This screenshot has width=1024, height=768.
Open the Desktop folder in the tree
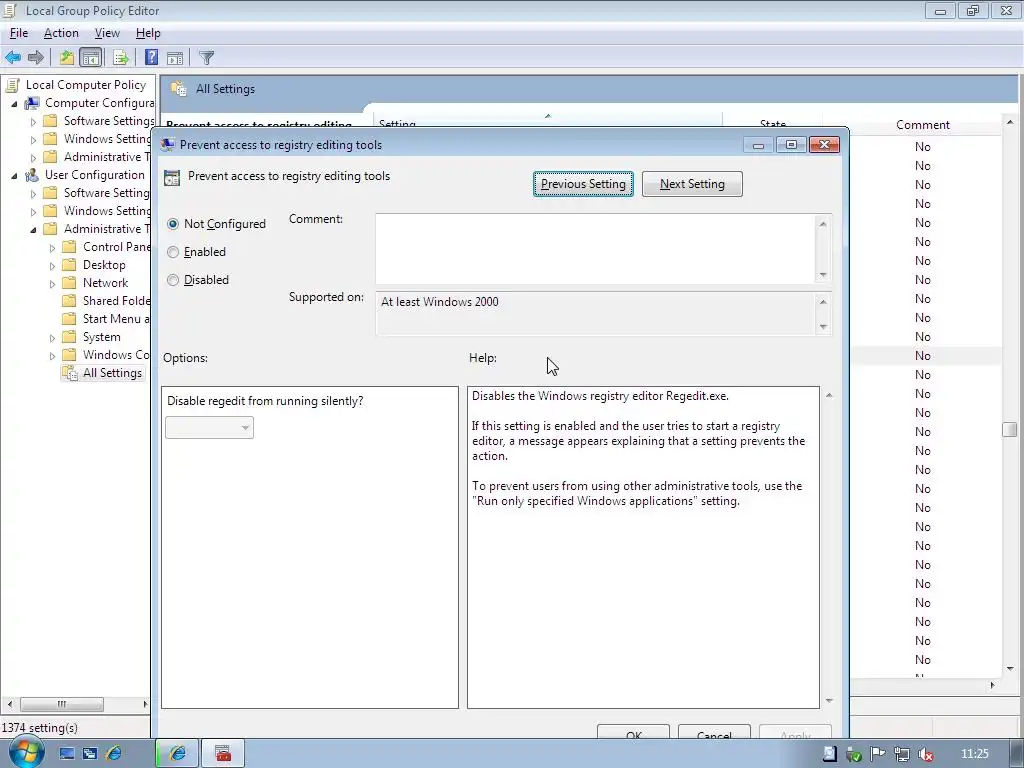pyautogui.click(x=104, y=265)
